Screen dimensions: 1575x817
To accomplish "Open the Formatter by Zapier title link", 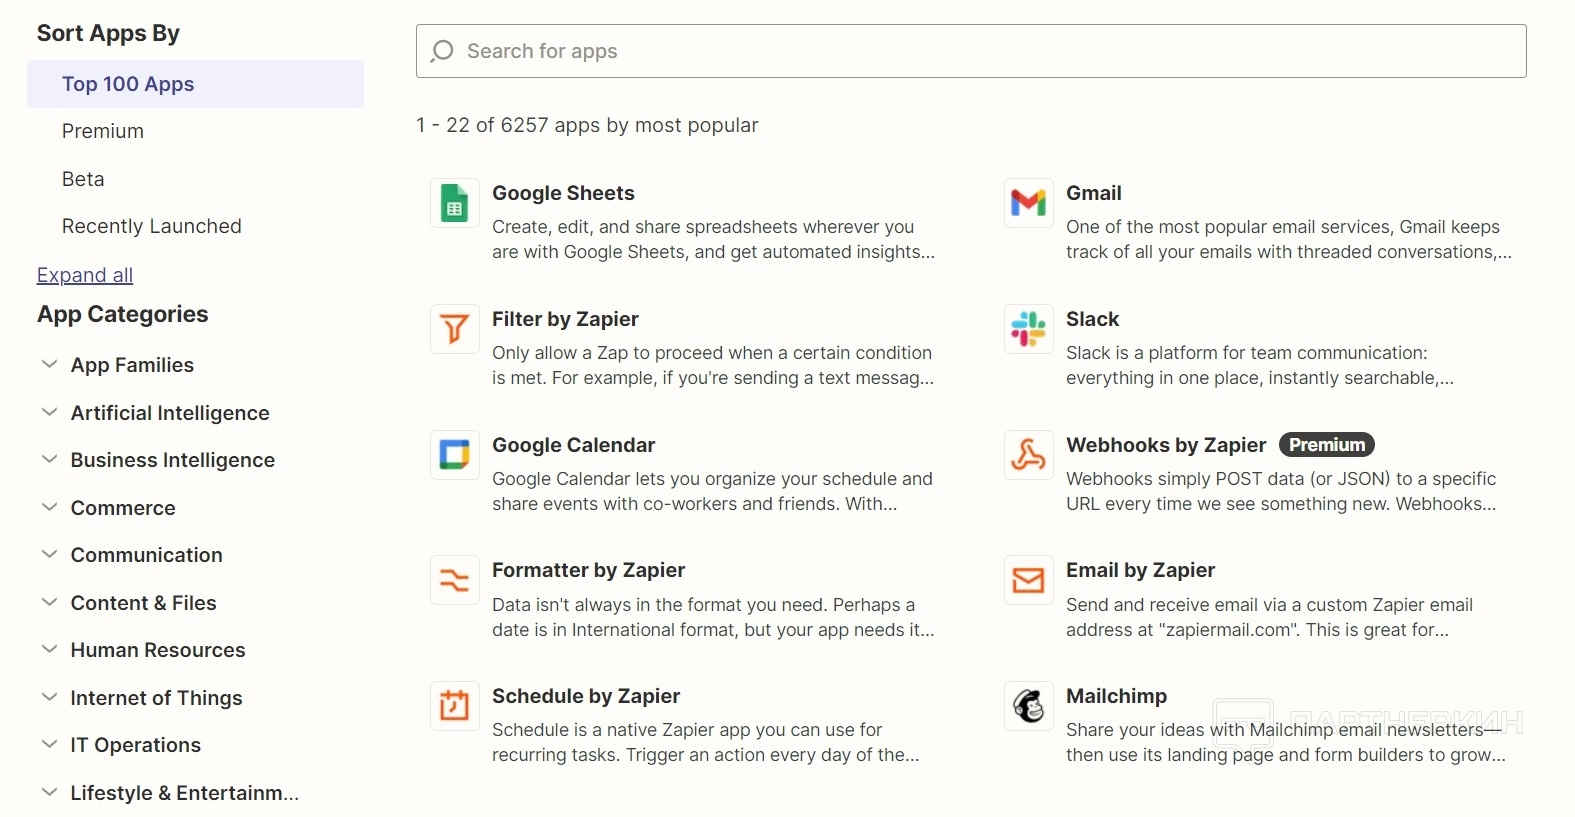I will (x=588, y=570).
